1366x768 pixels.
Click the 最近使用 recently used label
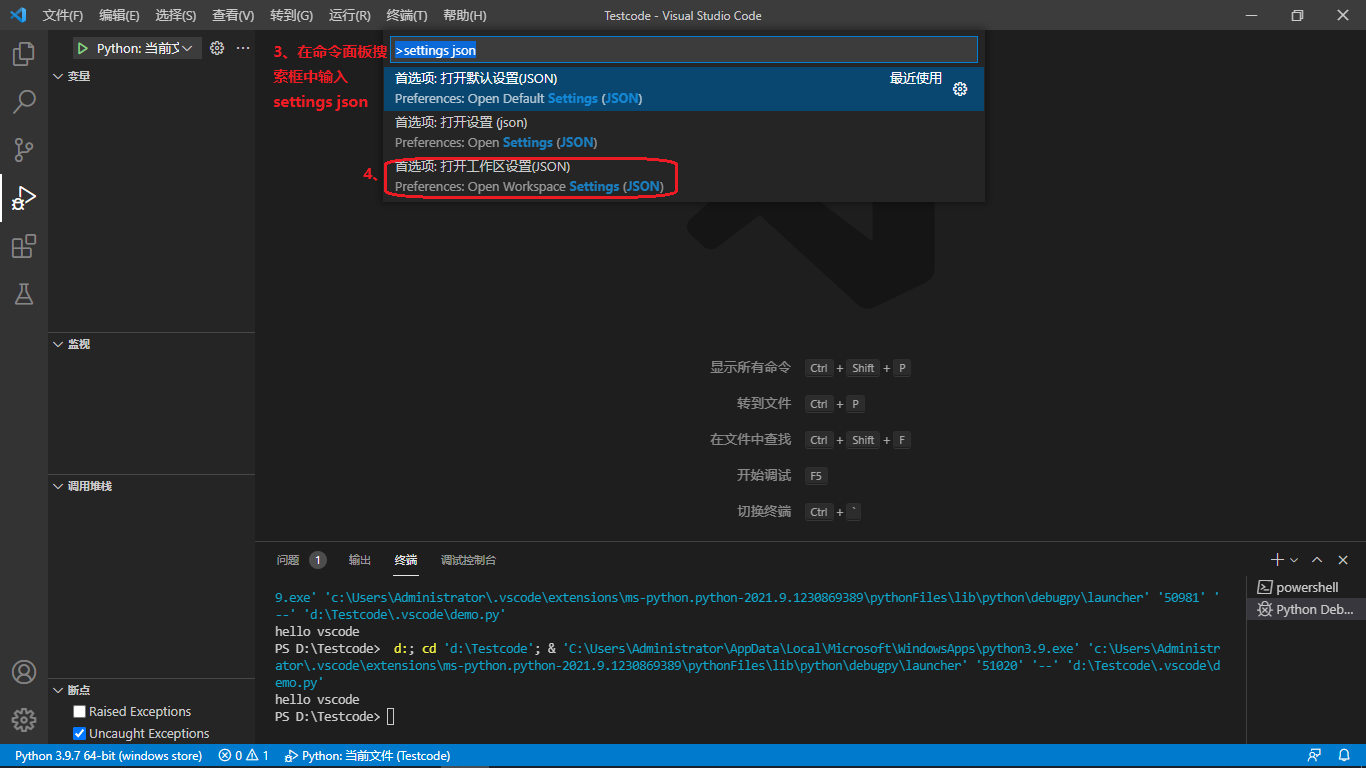[916, 78]
